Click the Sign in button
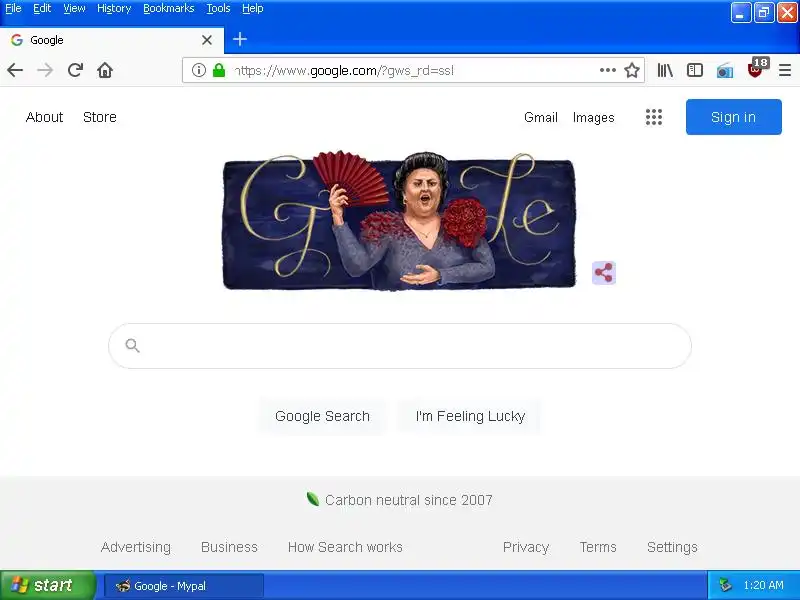 click(733, 117)
